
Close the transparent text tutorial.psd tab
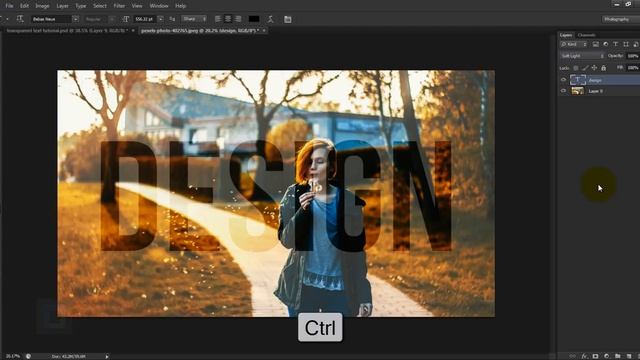point(133,31)
